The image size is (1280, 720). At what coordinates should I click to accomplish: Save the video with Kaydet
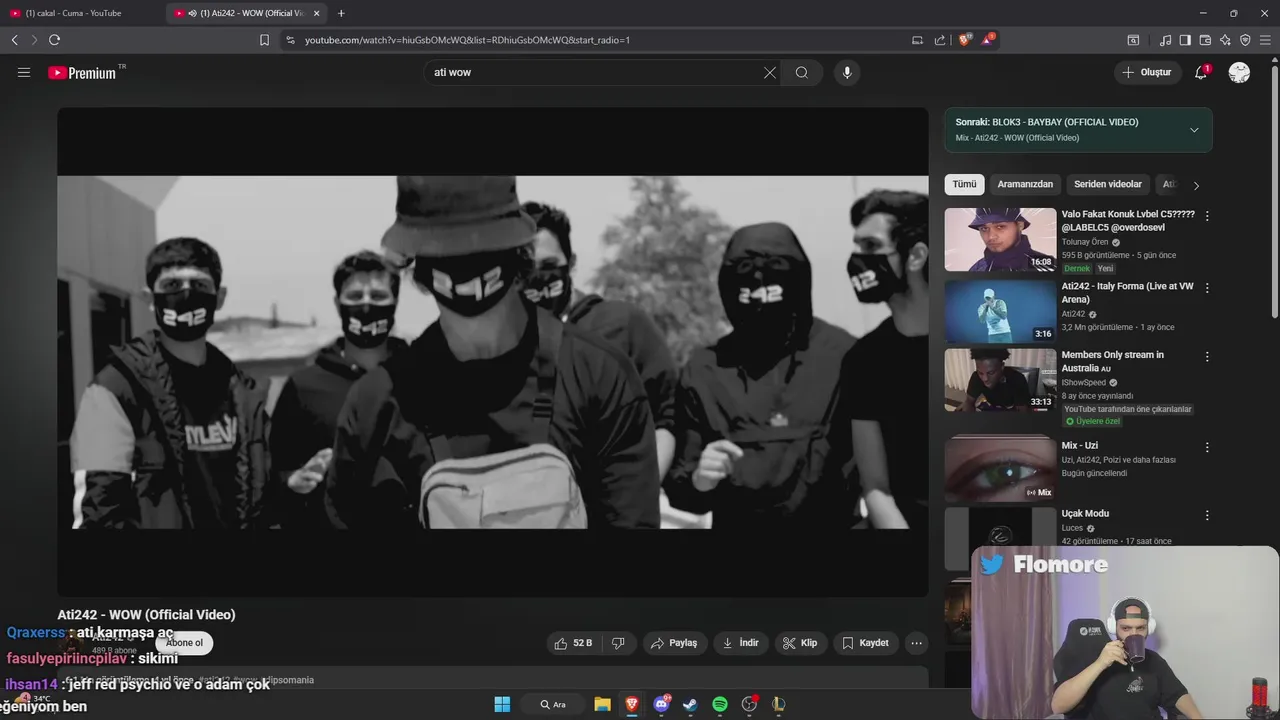[x=866, y=643]
